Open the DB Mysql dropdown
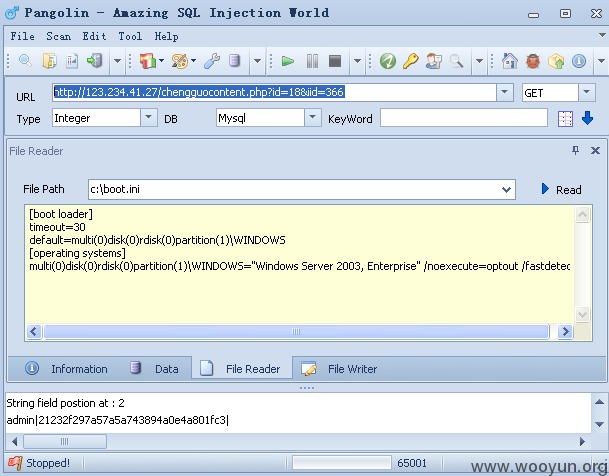 312,117
